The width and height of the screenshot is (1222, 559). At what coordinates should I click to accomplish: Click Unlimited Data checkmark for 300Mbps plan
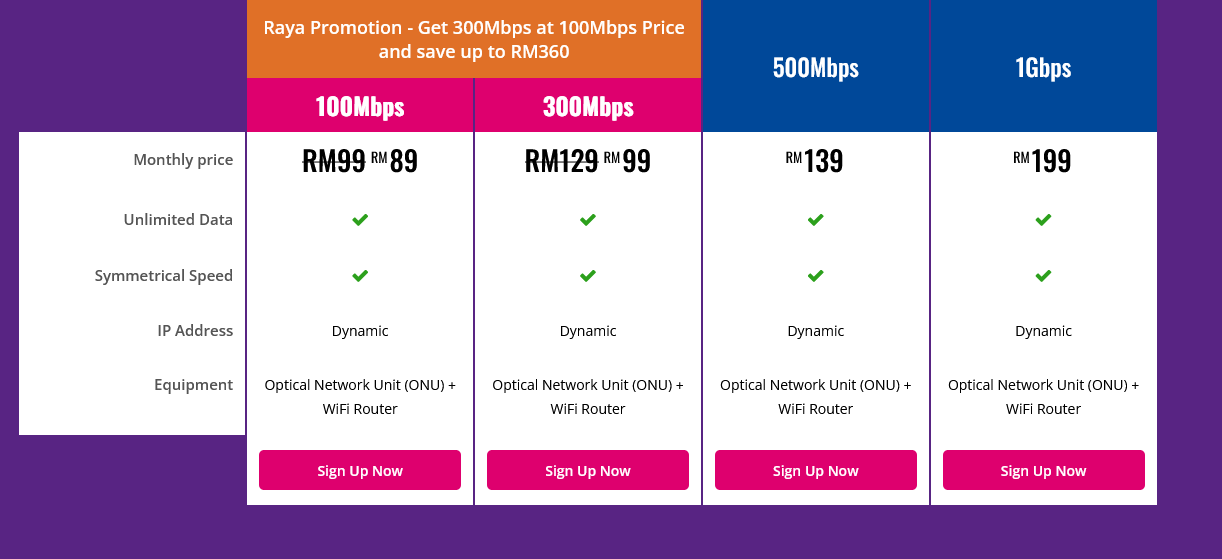588,220
